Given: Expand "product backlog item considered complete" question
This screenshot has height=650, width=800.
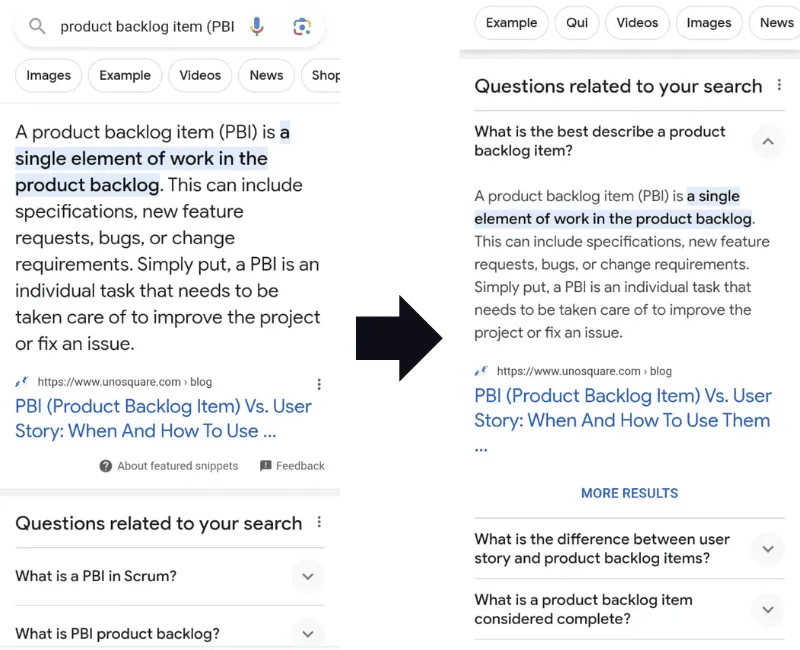Looking at the screenshot, I should click(767, 610).
